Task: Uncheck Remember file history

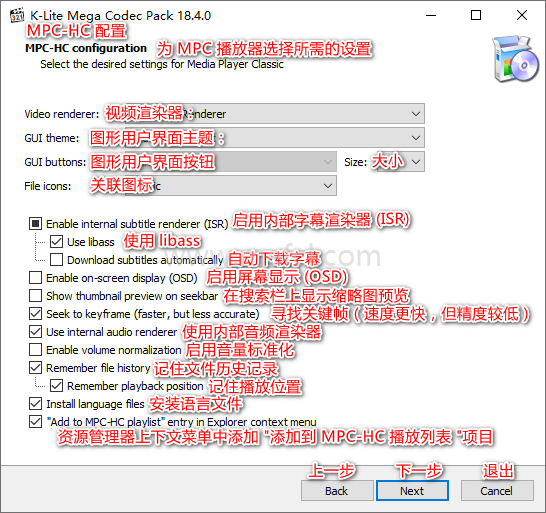Action: (x=36, y=368)
